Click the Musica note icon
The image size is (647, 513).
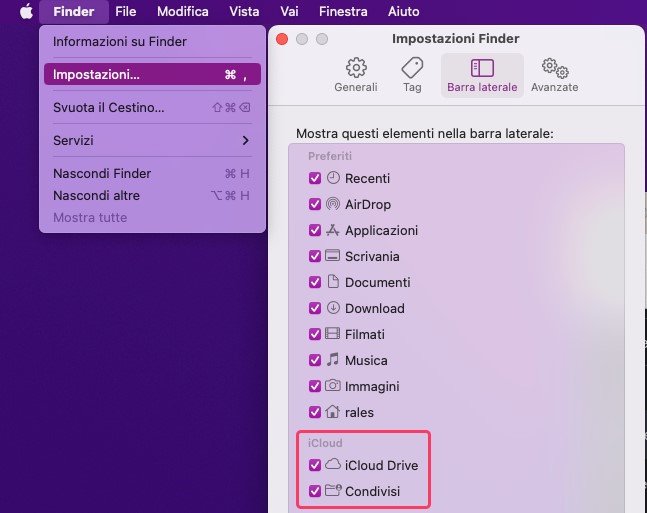(x=333, y=359)
